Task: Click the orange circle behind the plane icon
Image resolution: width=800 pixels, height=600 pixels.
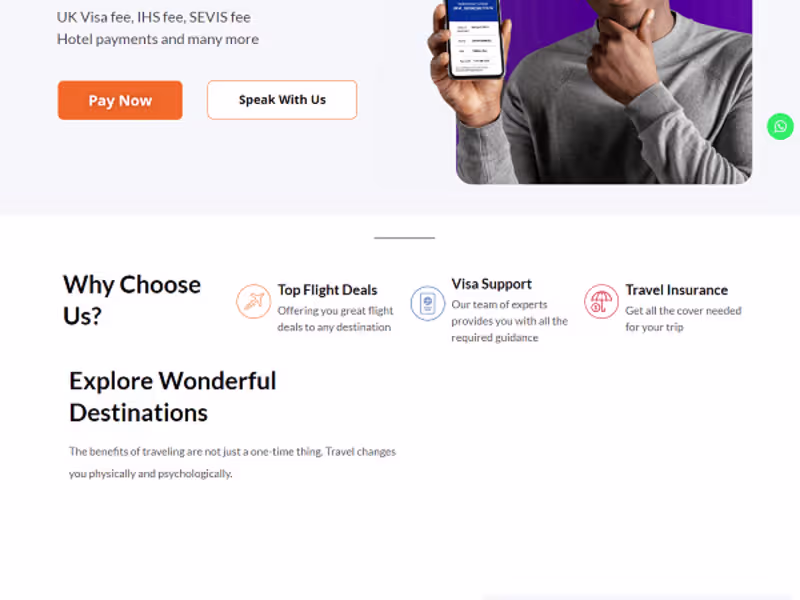Action: (x=253, y=301)
